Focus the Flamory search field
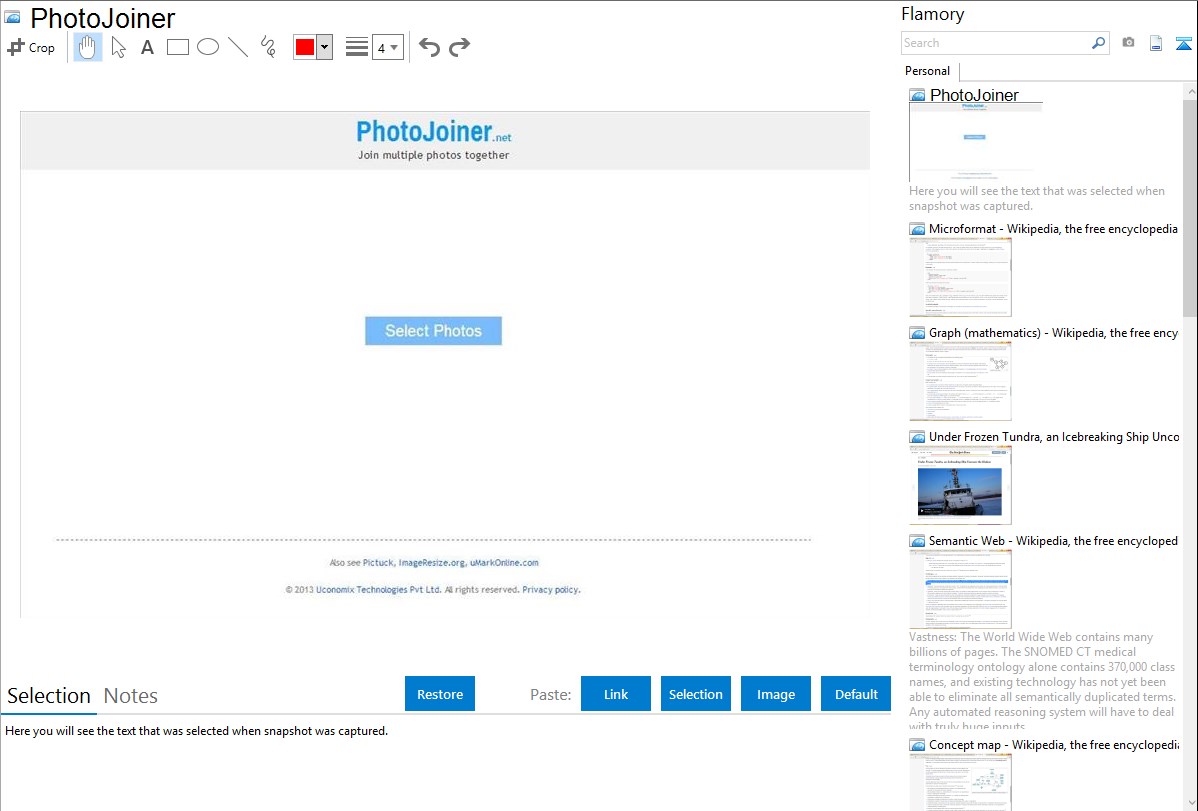The image size is (1198, 811). point(996,43)
